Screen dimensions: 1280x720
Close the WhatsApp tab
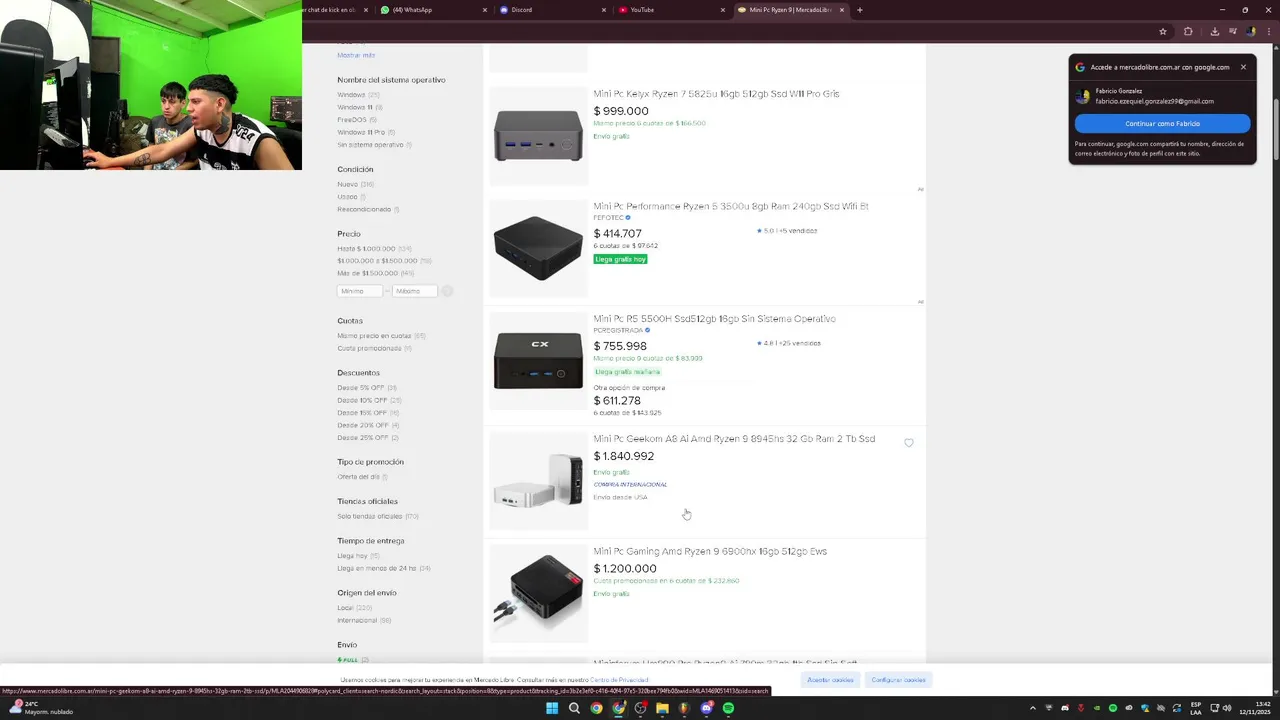tap(485, 10)
